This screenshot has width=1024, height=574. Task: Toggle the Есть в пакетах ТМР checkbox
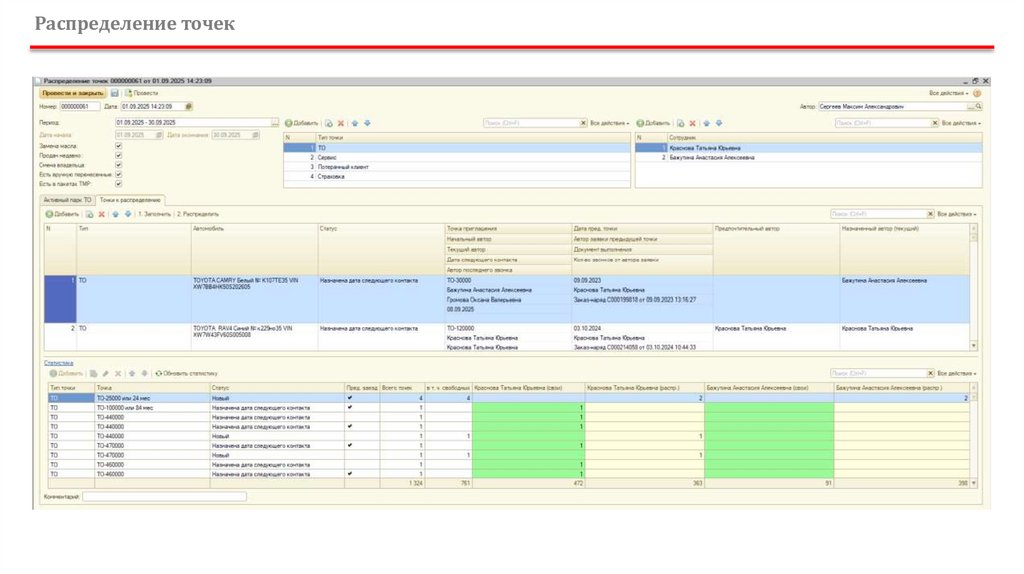coord(119,184)
